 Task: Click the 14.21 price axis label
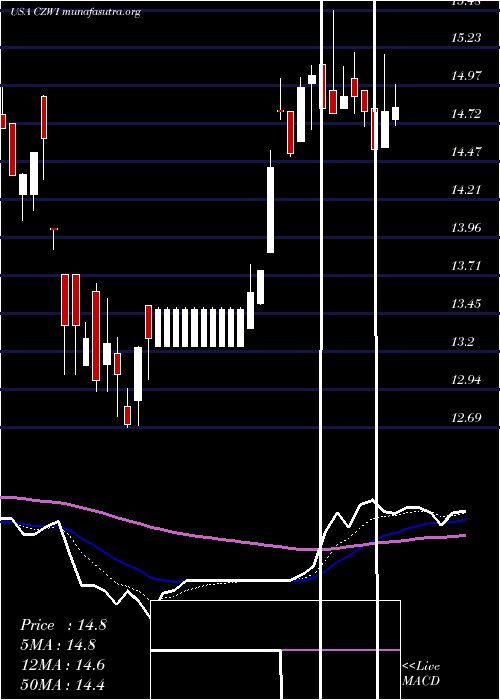point(466,190)
